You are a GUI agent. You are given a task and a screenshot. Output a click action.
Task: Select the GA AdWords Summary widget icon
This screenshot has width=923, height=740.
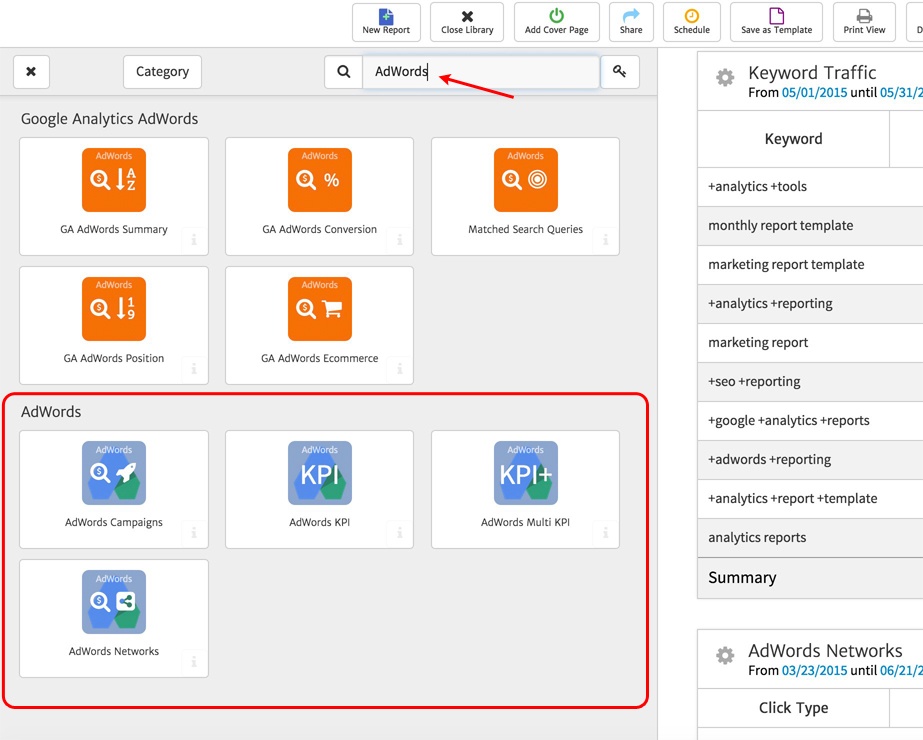[113, 180]
